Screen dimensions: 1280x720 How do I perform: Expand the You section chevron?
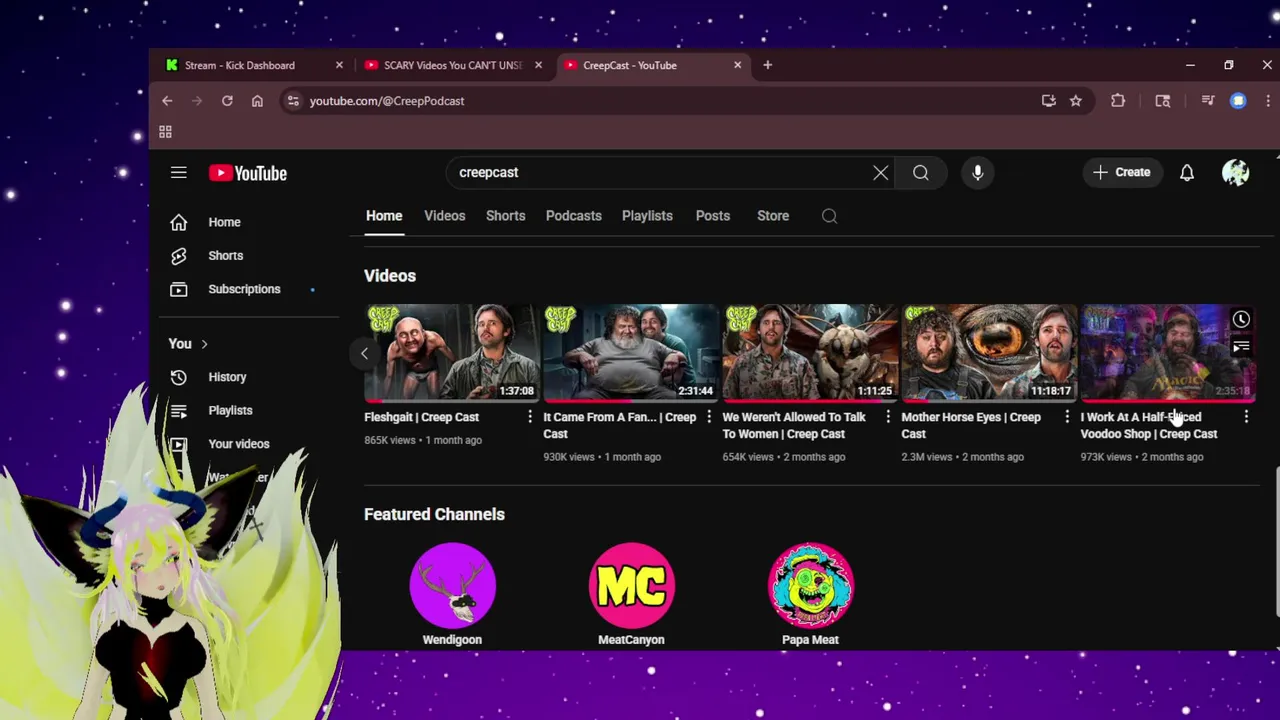204,344
